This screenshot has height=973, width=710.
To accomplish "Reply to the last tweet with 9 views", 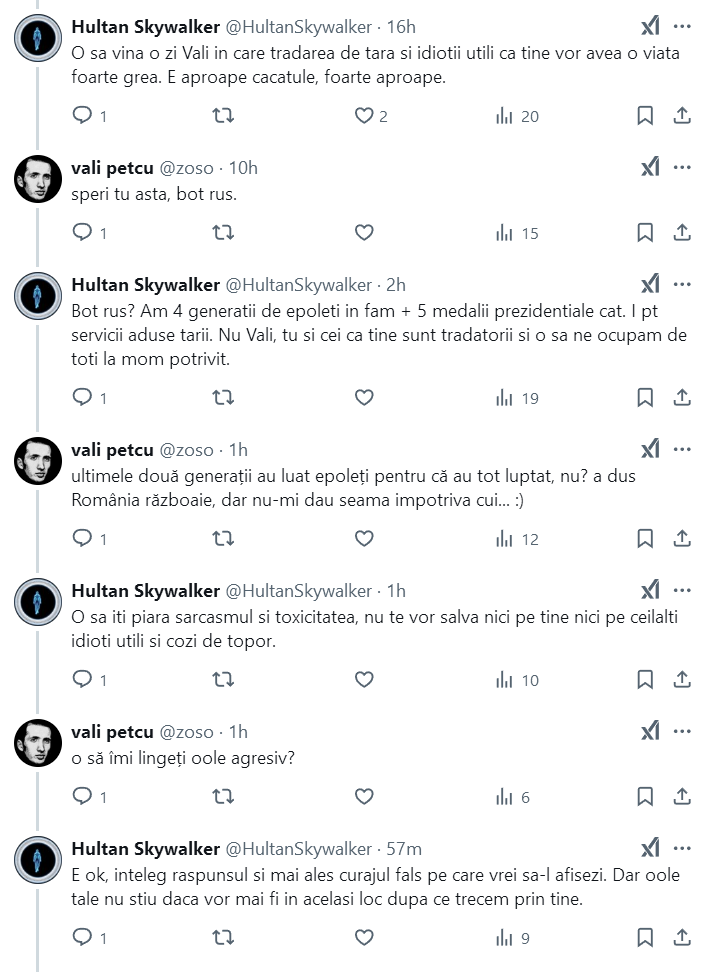I will (83, 938).
